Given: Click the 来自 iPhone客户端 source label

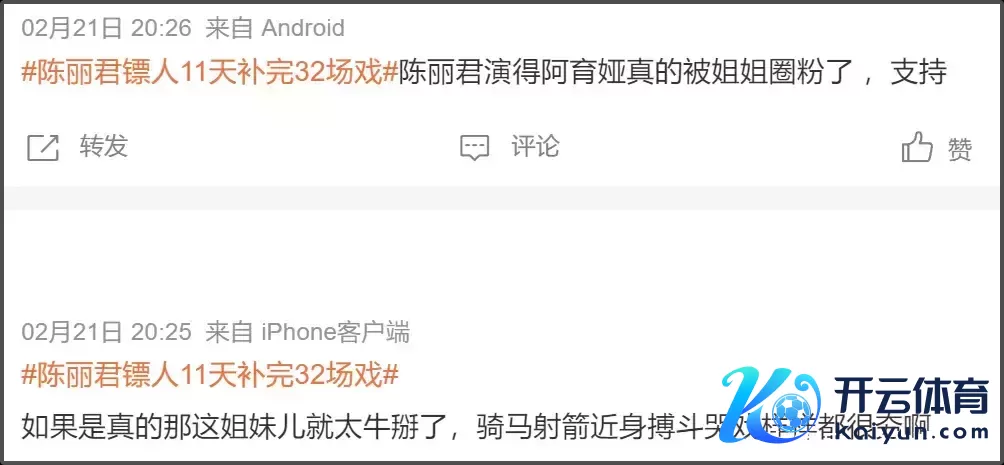Looking at the screenshot, I should (307, 332).
